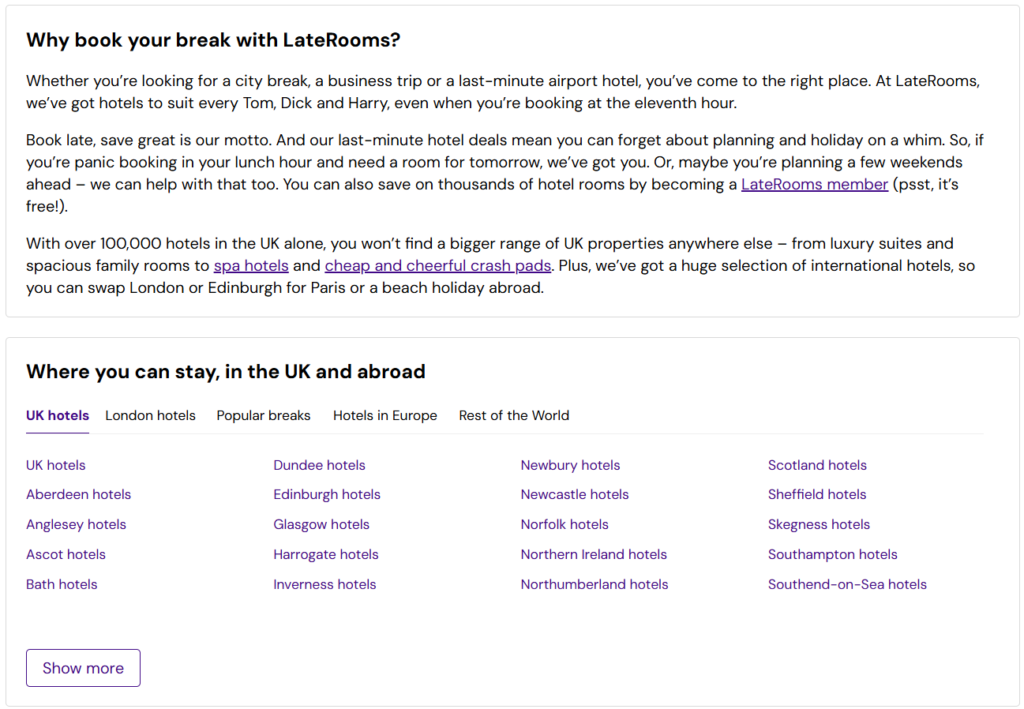Switch to the UK hotels tab
Viewport: 1024px width, 709px height.
point(57,415)
